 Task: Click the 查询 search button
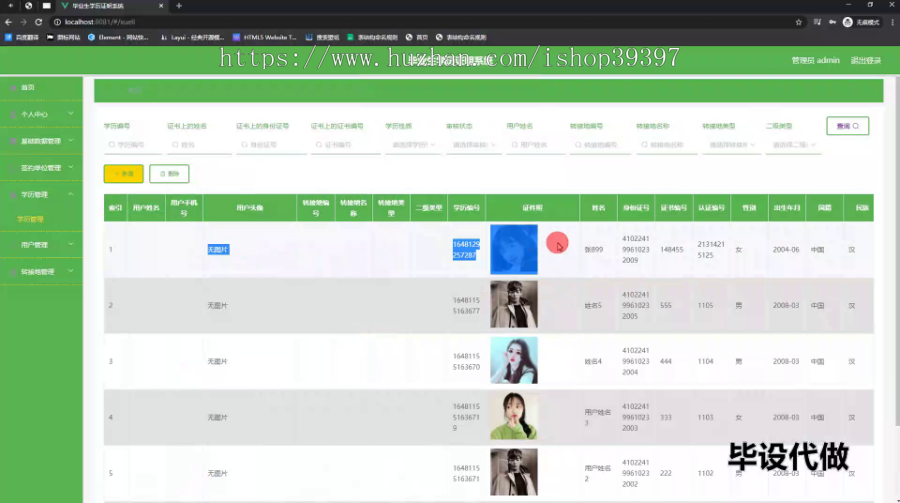pos(847,126)
